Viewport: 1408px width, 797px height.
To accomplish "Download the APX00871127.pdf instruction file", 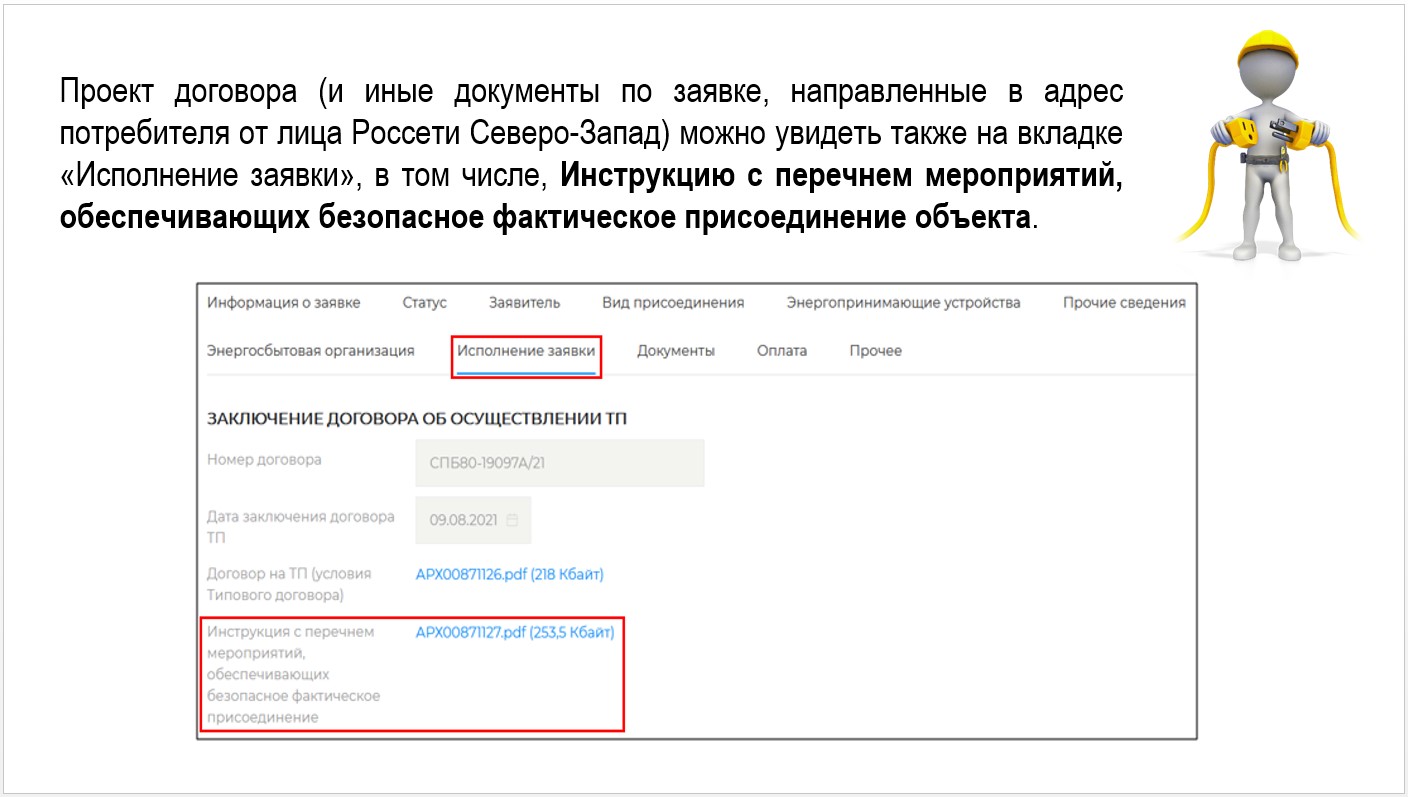I will point(514,632).
